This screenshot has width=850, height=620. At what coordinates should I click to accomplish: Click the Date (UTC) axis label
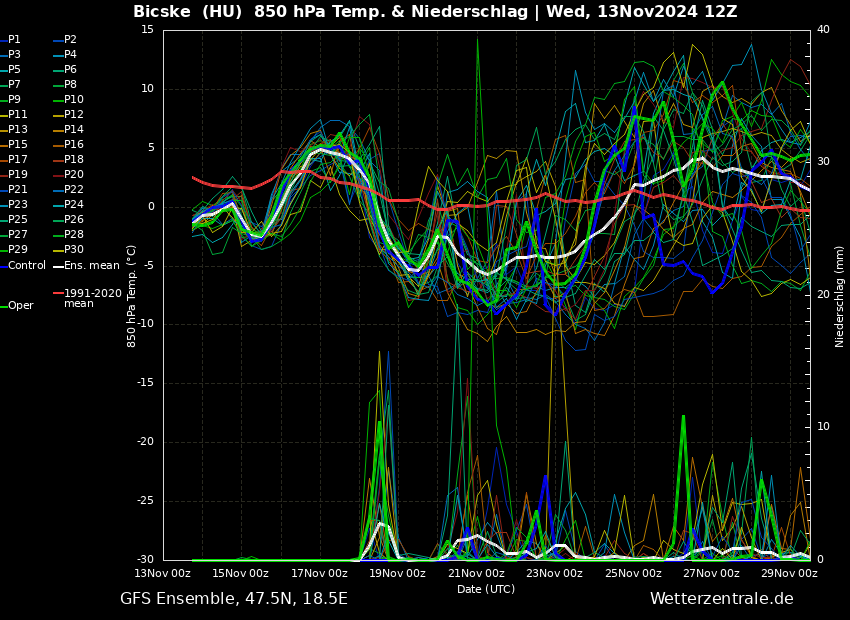[x=486, y=589]
